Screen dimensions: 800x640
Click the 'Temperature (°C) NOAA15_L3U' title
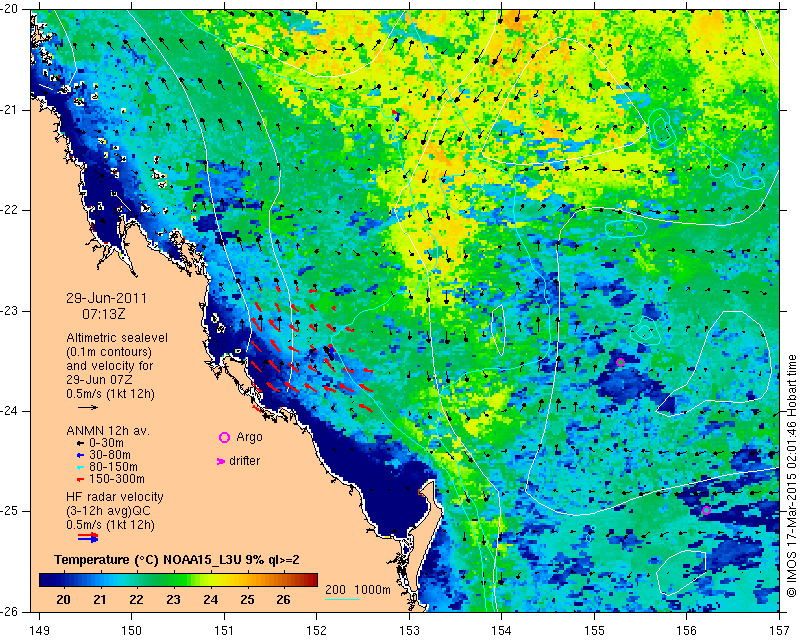(149, 560)
